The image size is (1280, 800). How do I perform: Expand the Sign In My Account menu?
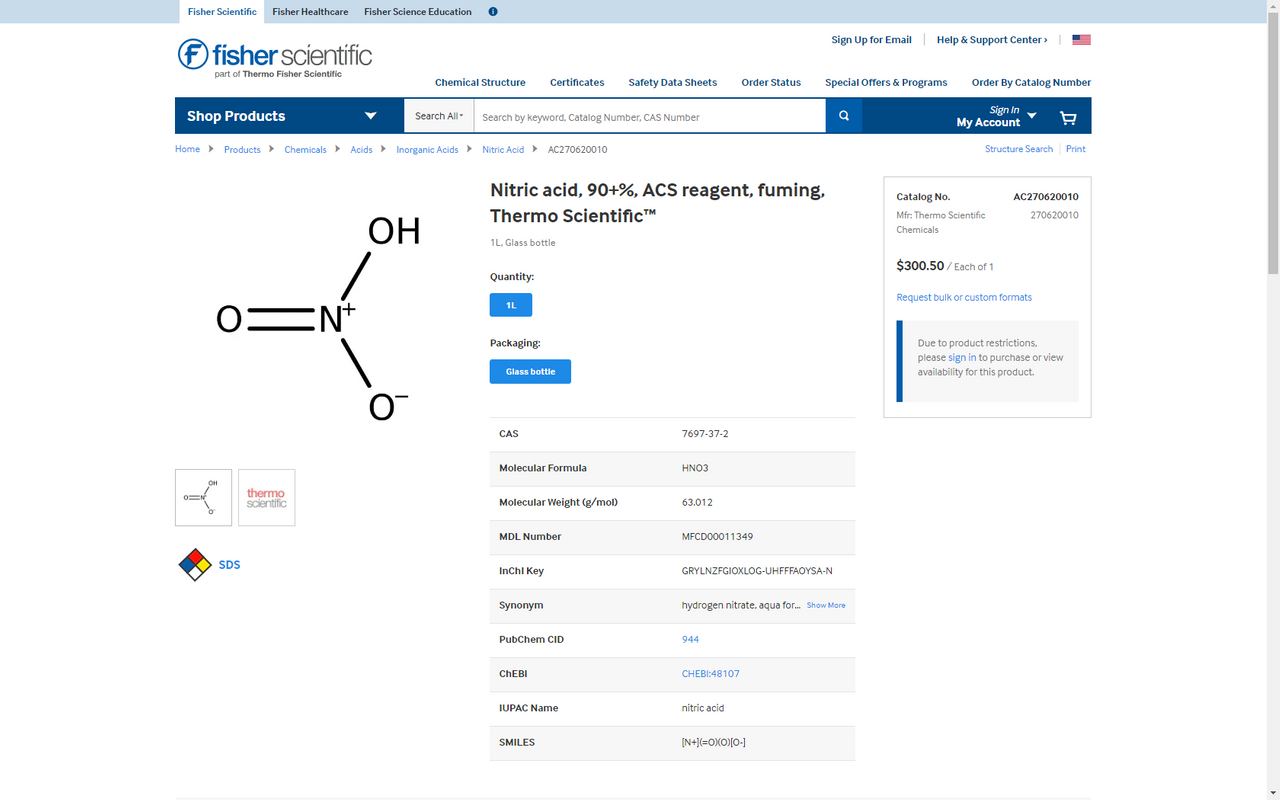click(x=996, y=116)
